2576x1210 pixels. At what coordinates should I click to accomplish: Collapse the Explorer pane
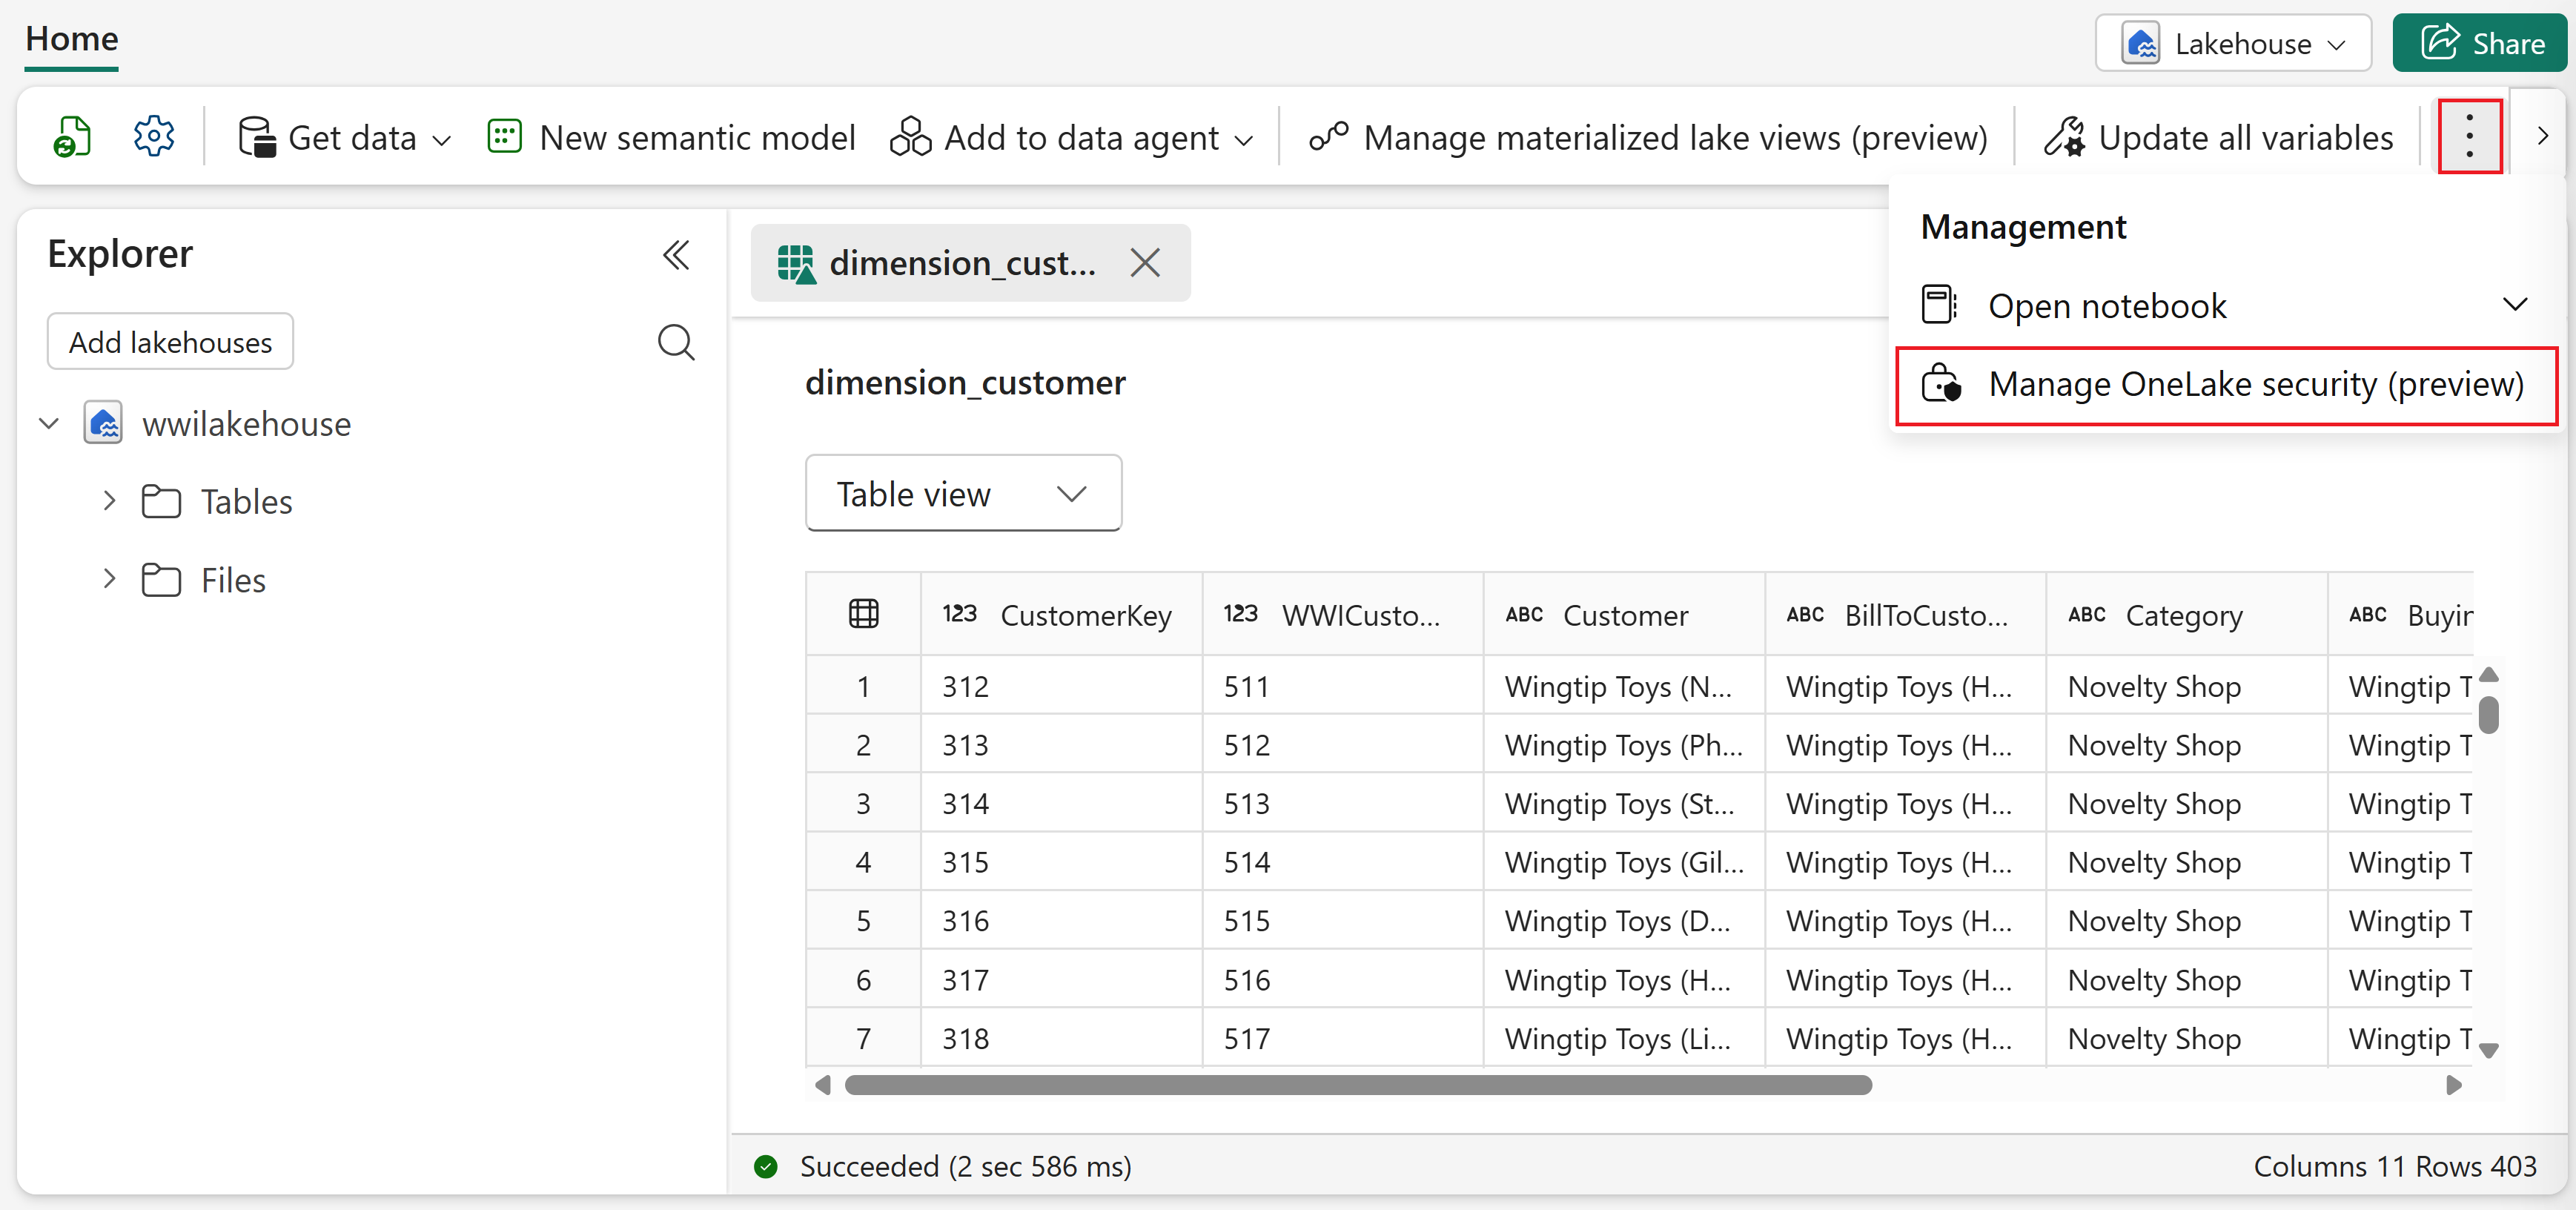tap(676, 255)
